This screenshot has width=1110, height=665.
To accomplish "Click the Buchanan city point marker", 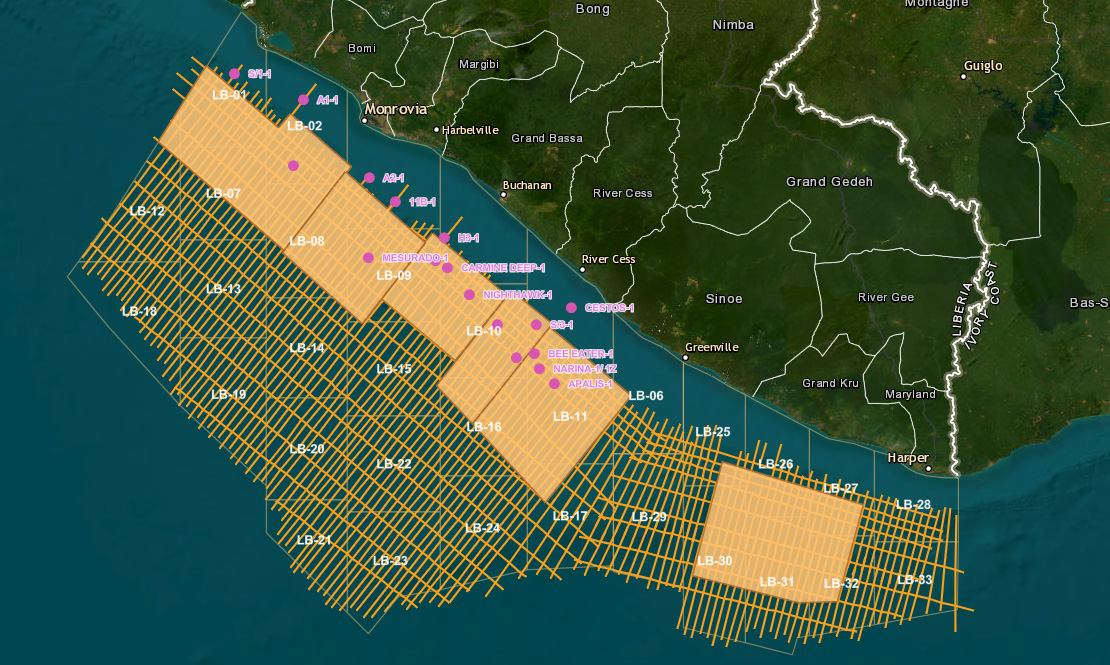I will pyautogui.click(x=503, y=194).
